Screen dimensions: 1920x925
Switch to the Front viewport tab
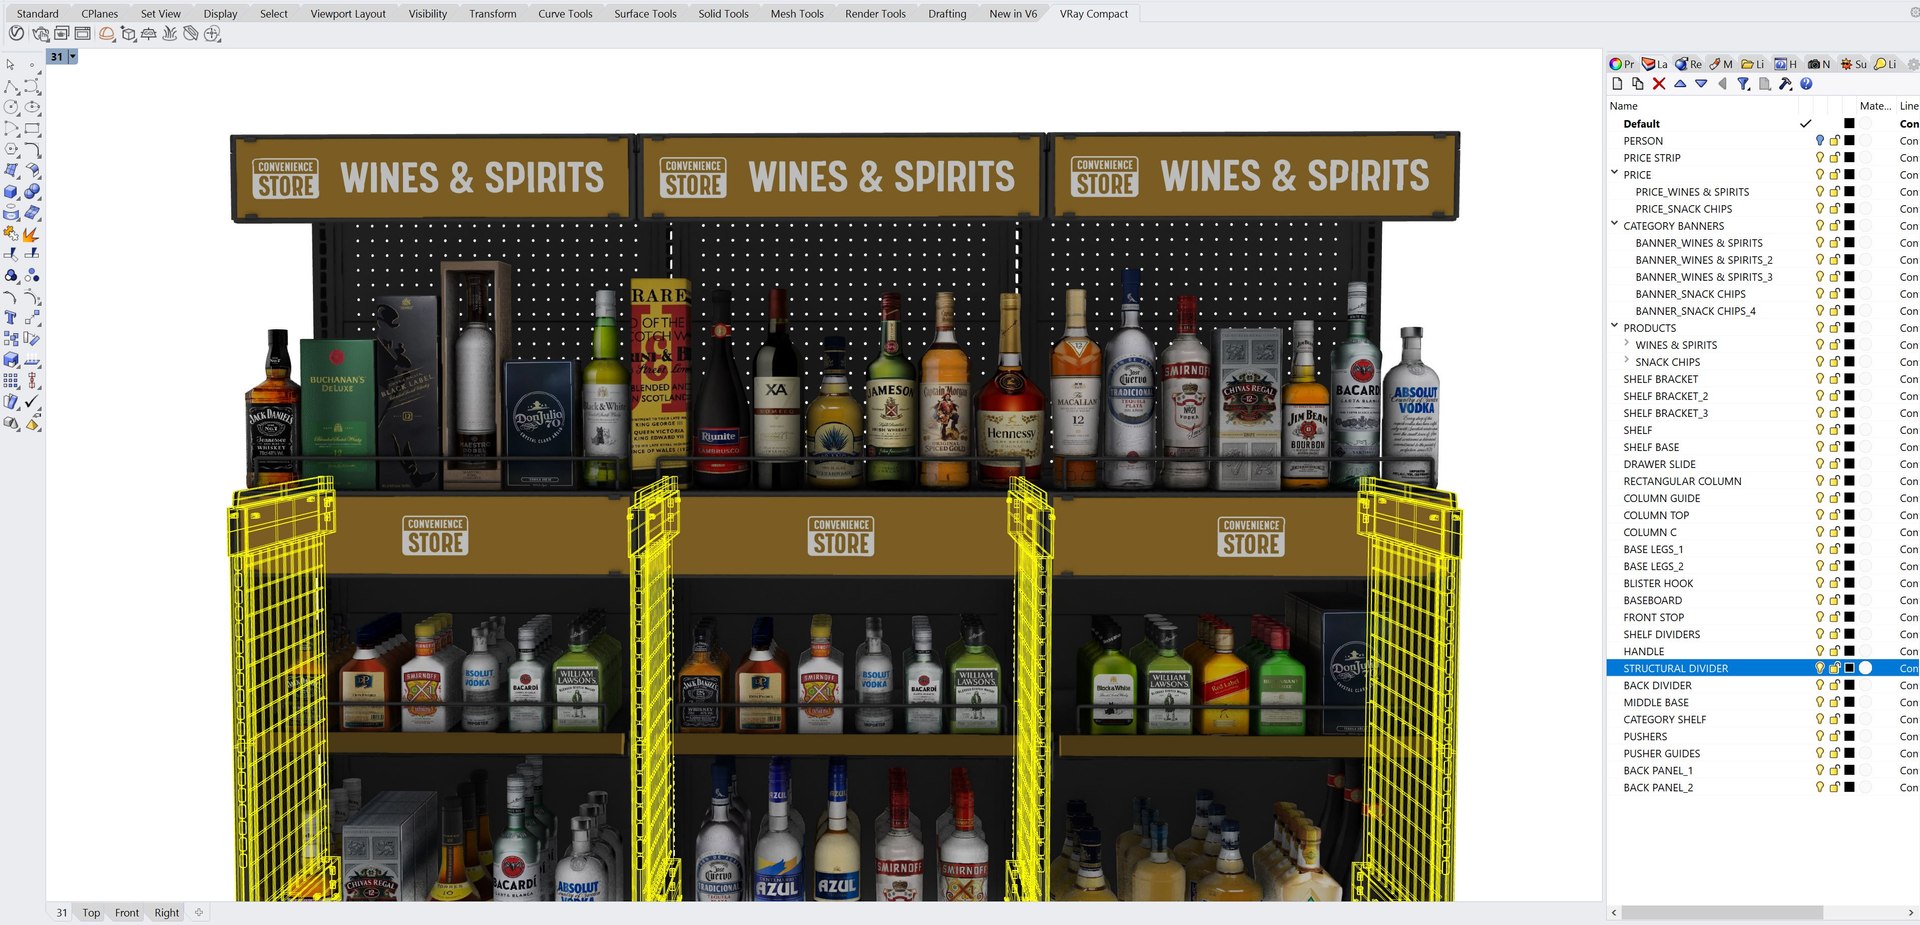click(x=127, y=913)
